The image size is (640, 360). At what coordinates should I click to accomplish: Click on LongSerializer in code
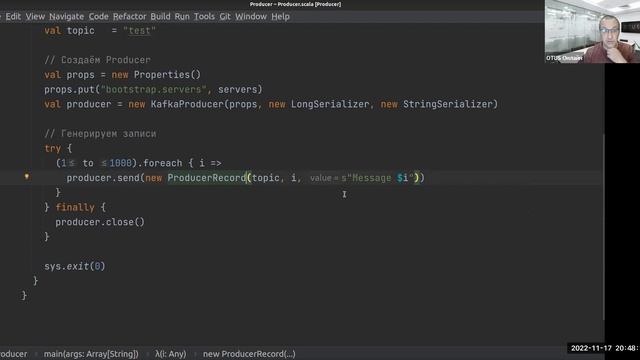330,104
